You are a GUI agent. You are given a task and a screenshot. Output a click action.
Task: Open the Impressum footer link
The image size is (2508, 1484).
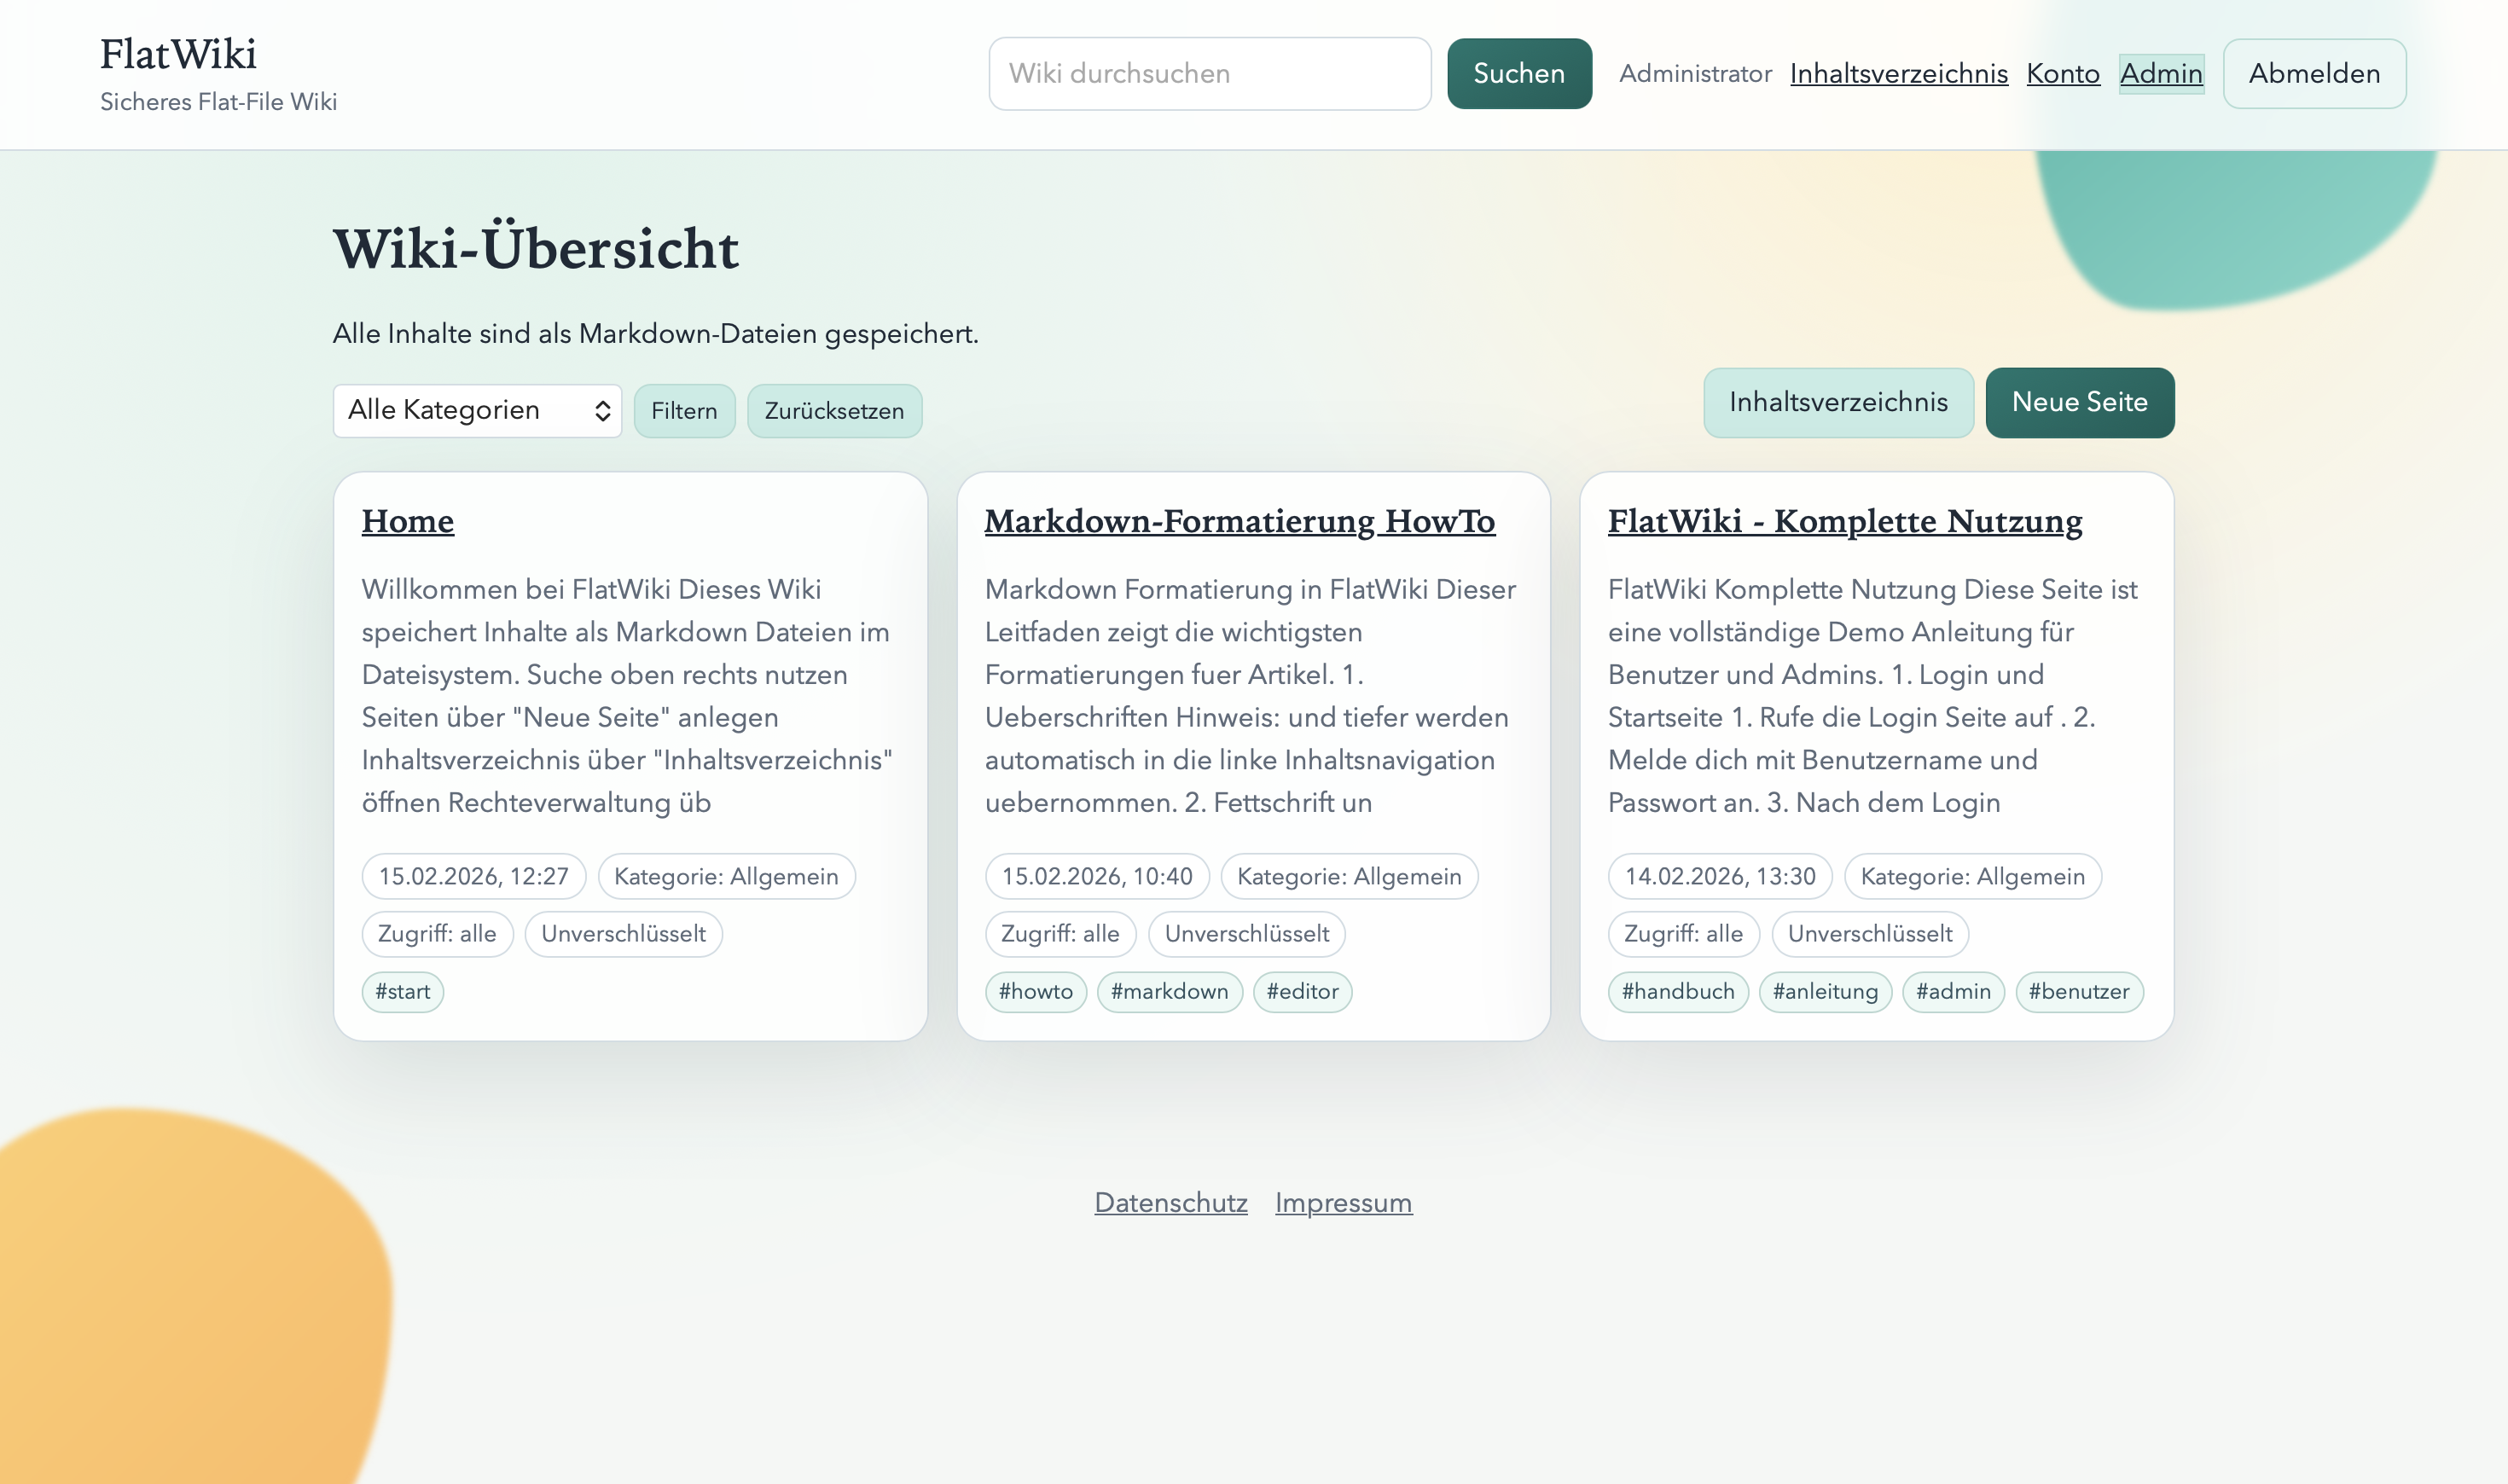click(1343, 1203)
